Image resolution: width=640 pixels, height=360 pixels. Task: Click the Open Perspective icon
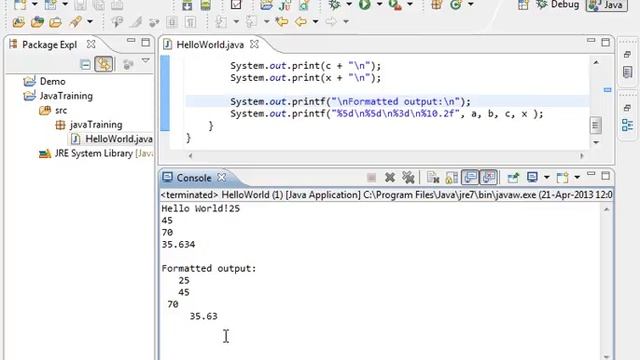(x=523, y=5)
